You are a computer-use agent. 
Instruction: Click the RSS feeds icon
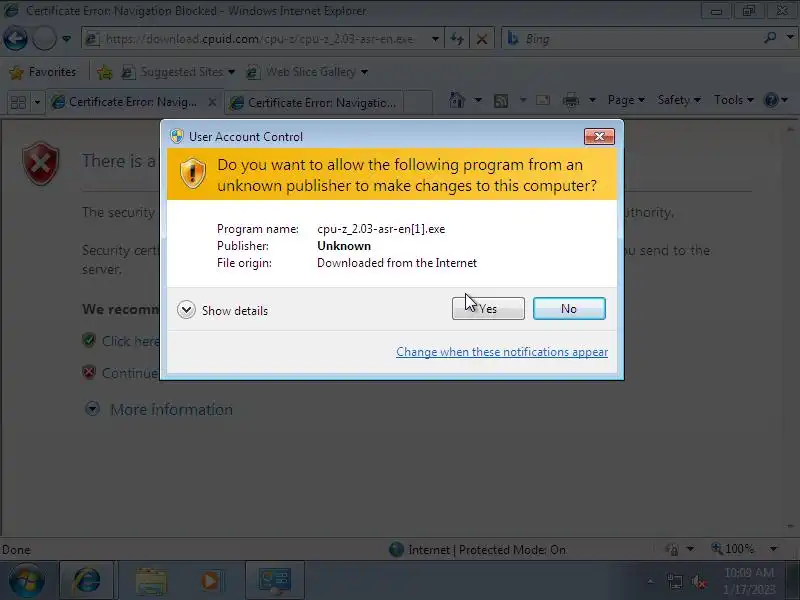(501, 101)
